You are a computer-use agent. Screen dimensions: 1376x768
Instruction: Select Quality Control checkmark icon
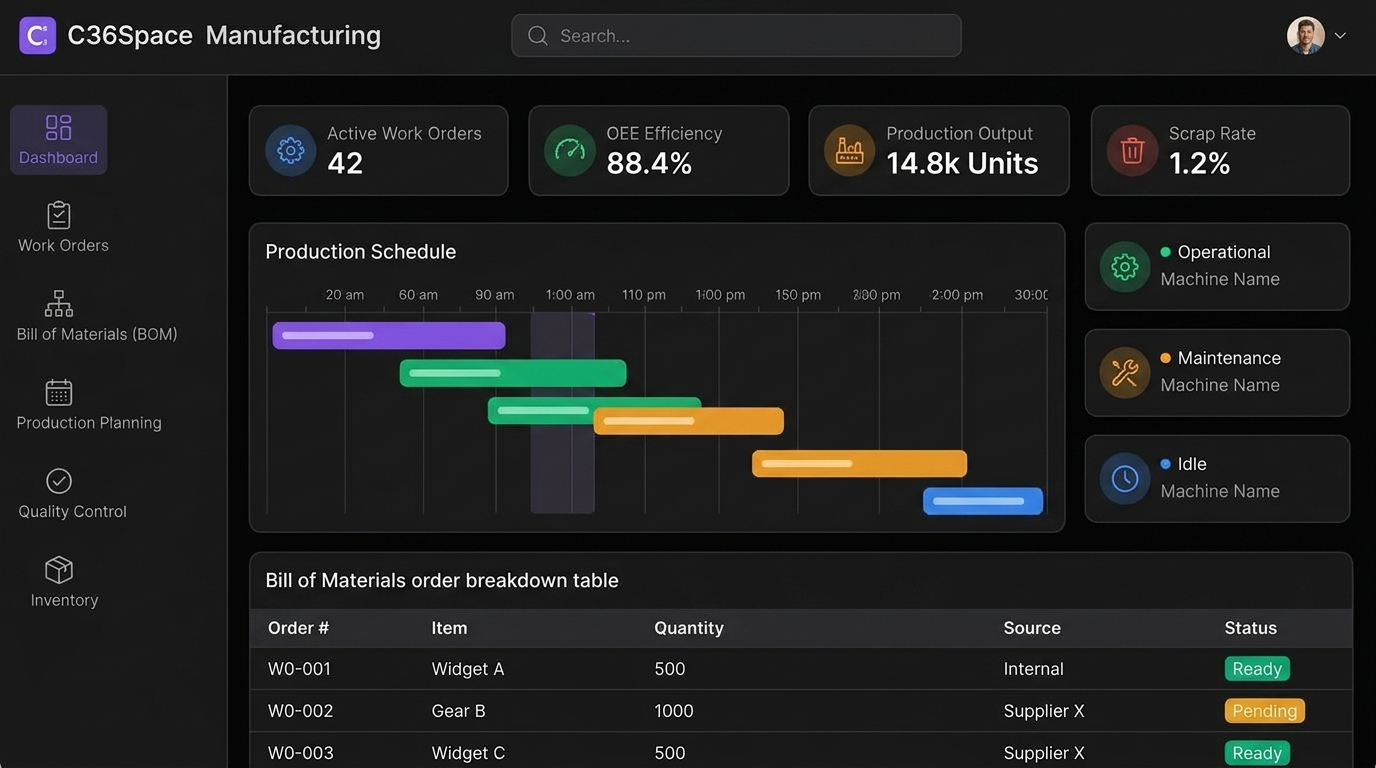(x=59, y=481)
